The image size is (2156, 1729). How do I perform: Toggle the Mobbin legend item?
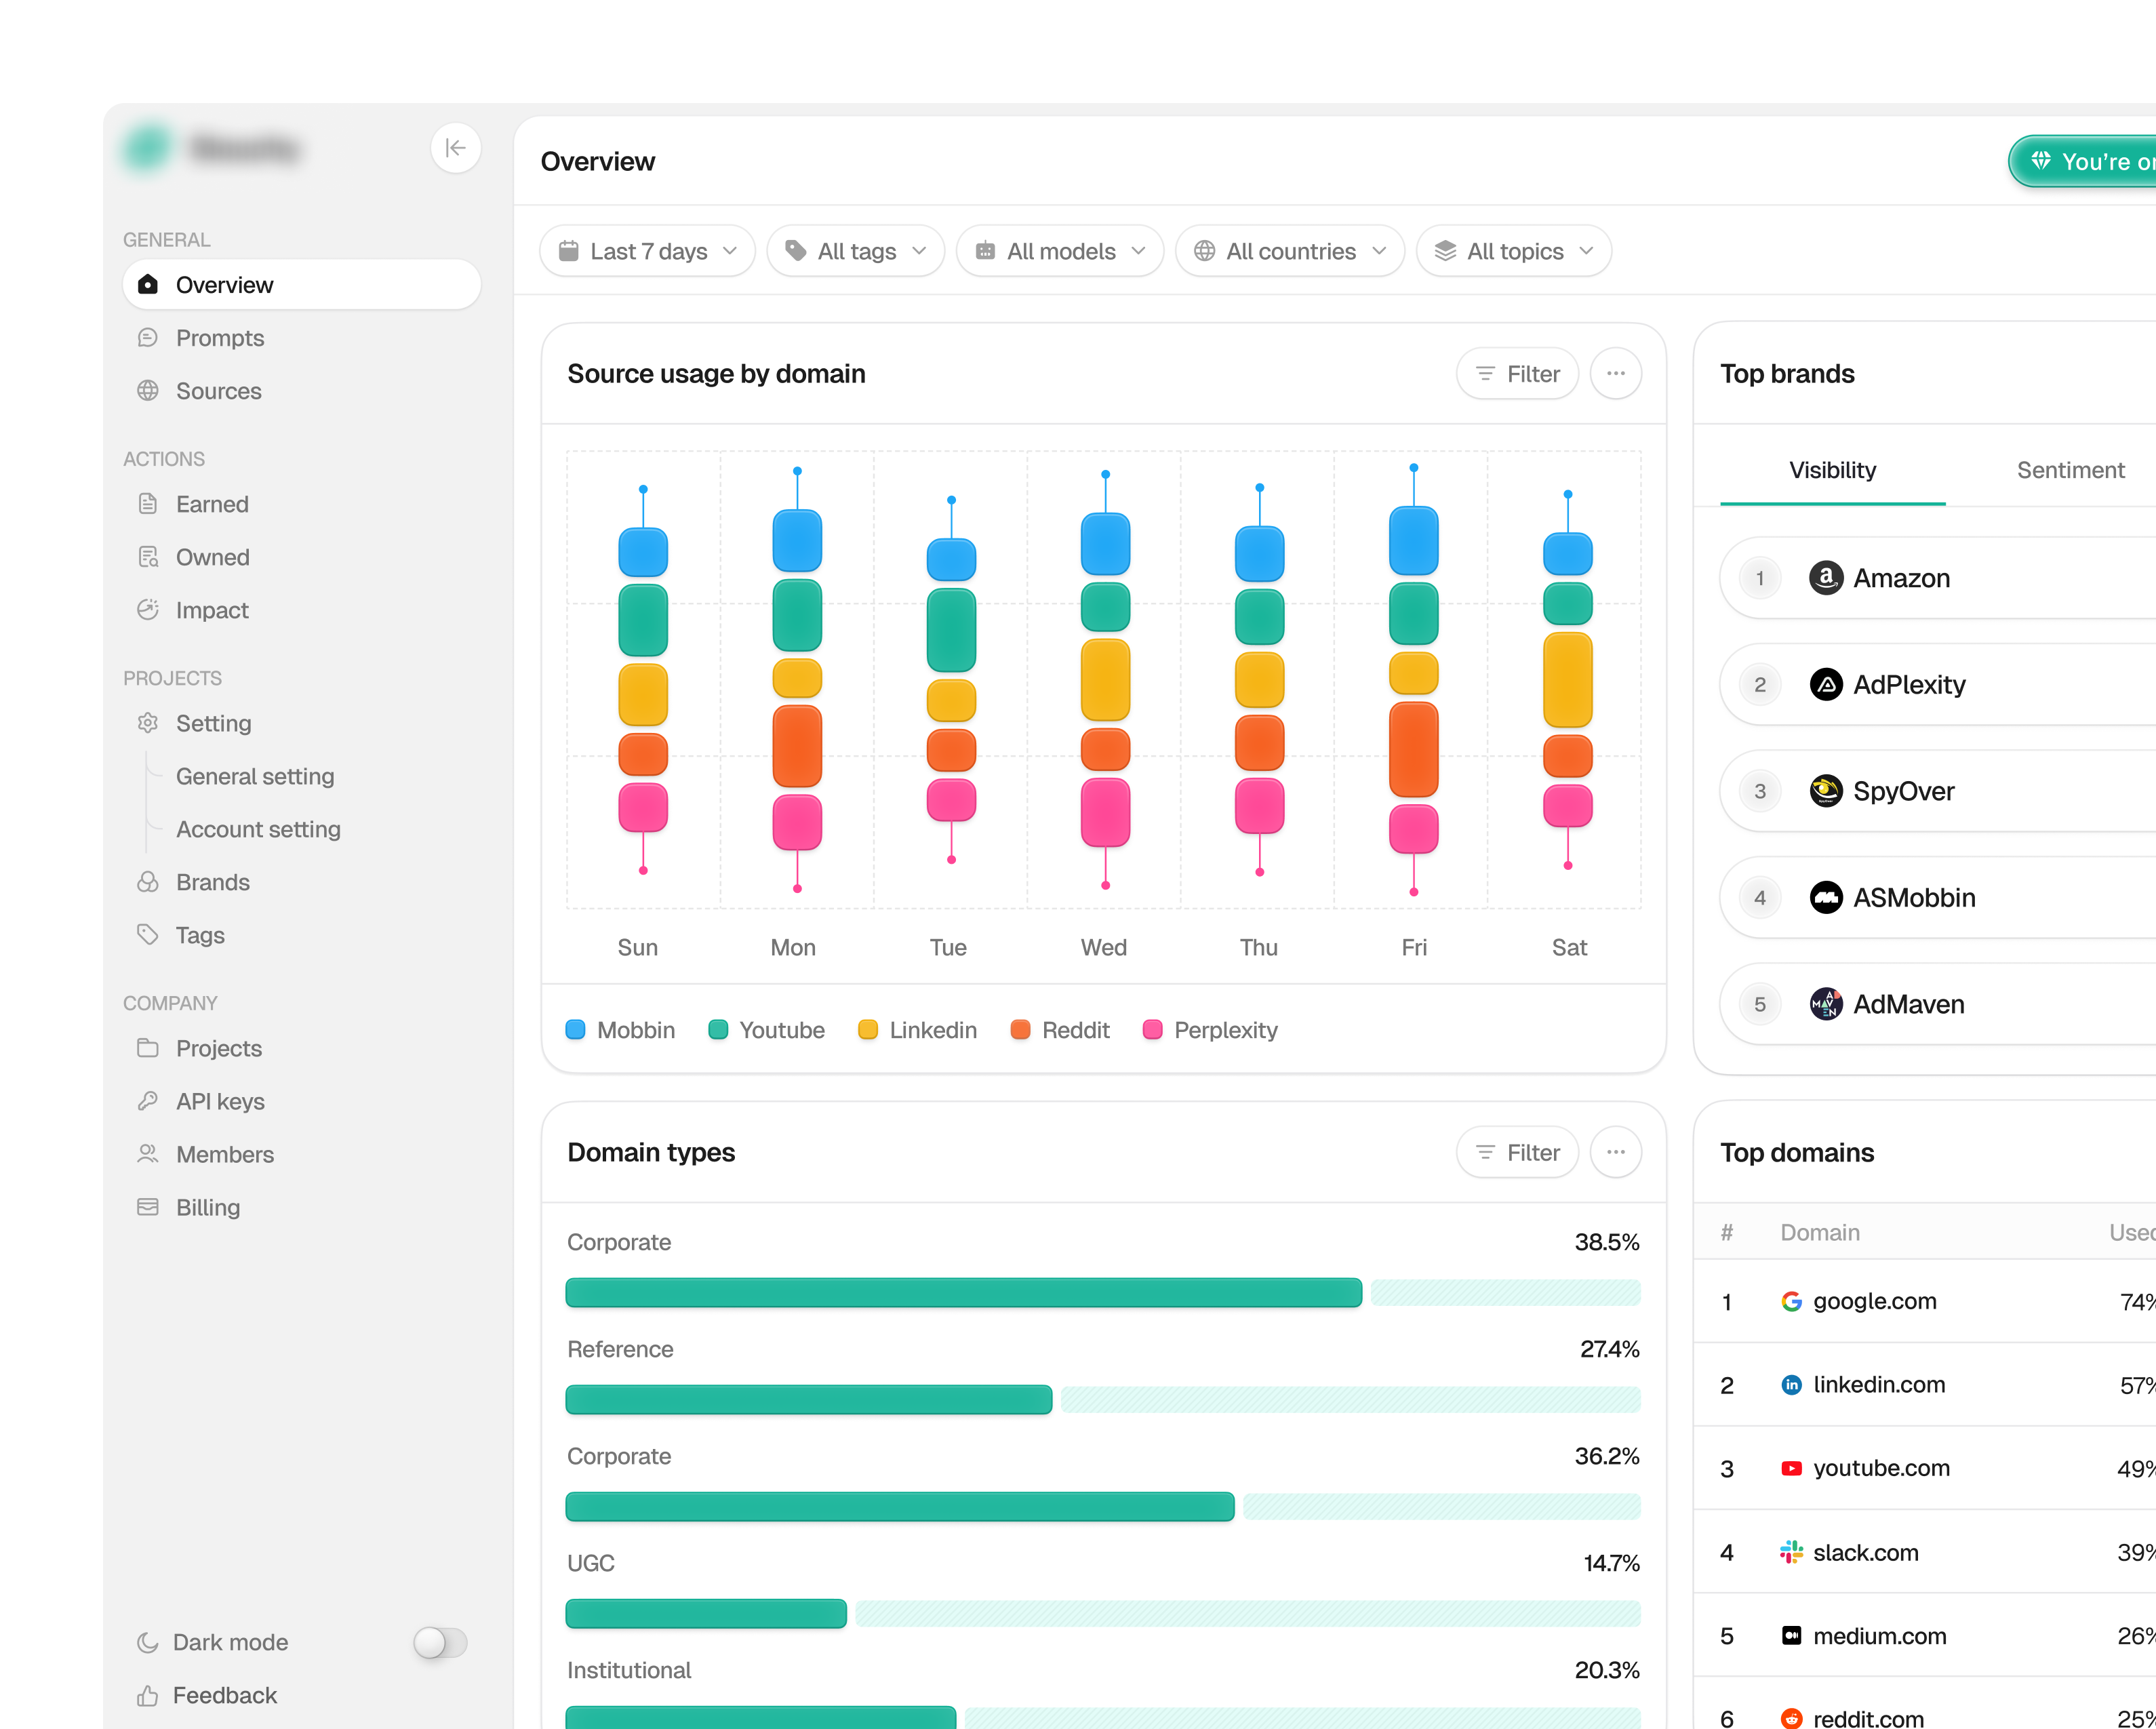tap(620, 1030)
